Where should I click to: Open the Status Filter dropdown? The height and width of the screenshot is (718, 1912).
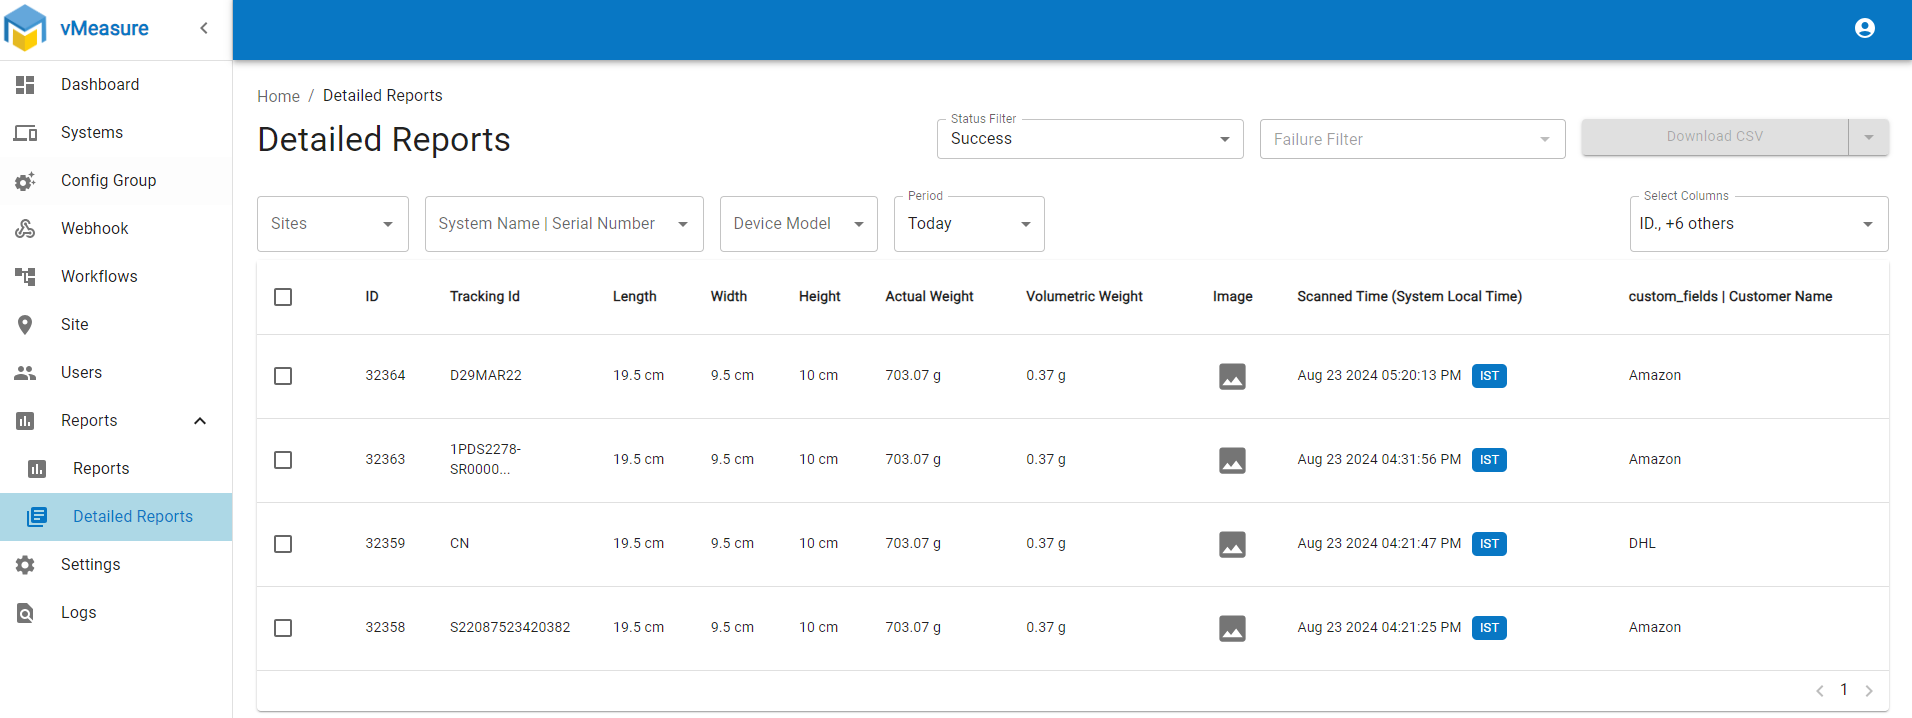pos(1089,139)
